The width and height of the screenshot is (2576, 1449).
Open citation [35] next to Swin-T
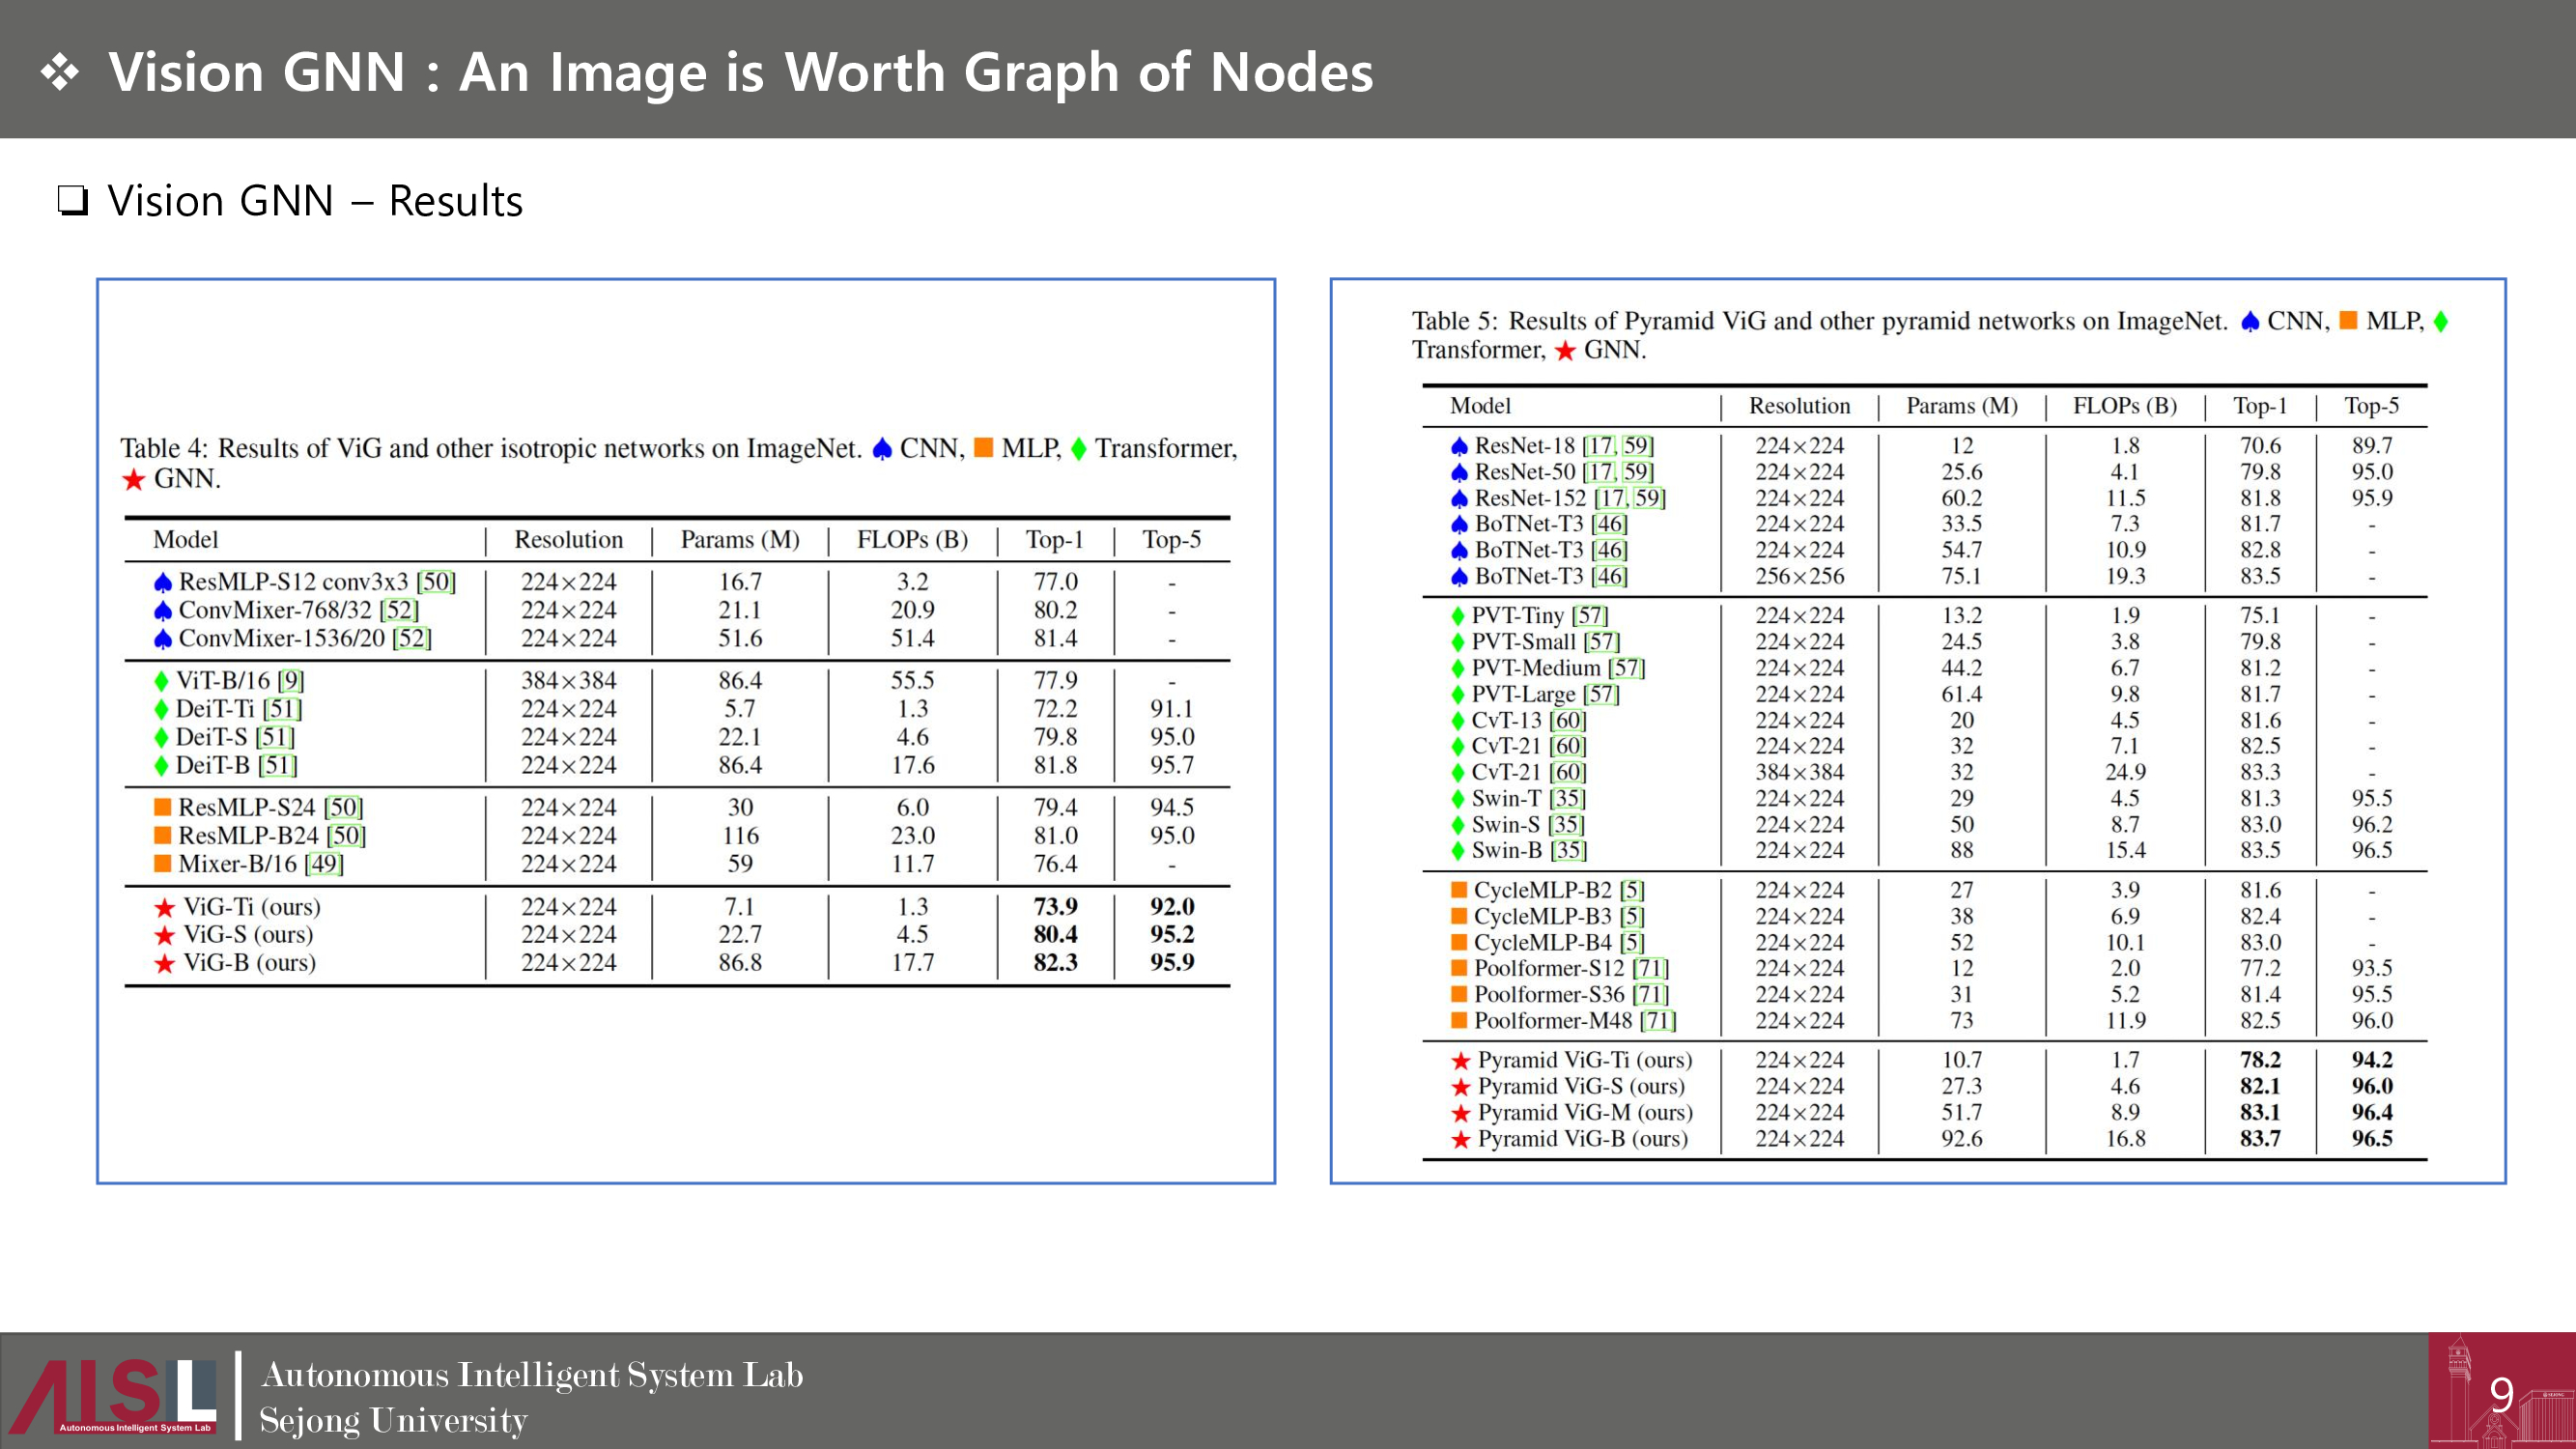pyautogui.click(x=1568, y=798)
